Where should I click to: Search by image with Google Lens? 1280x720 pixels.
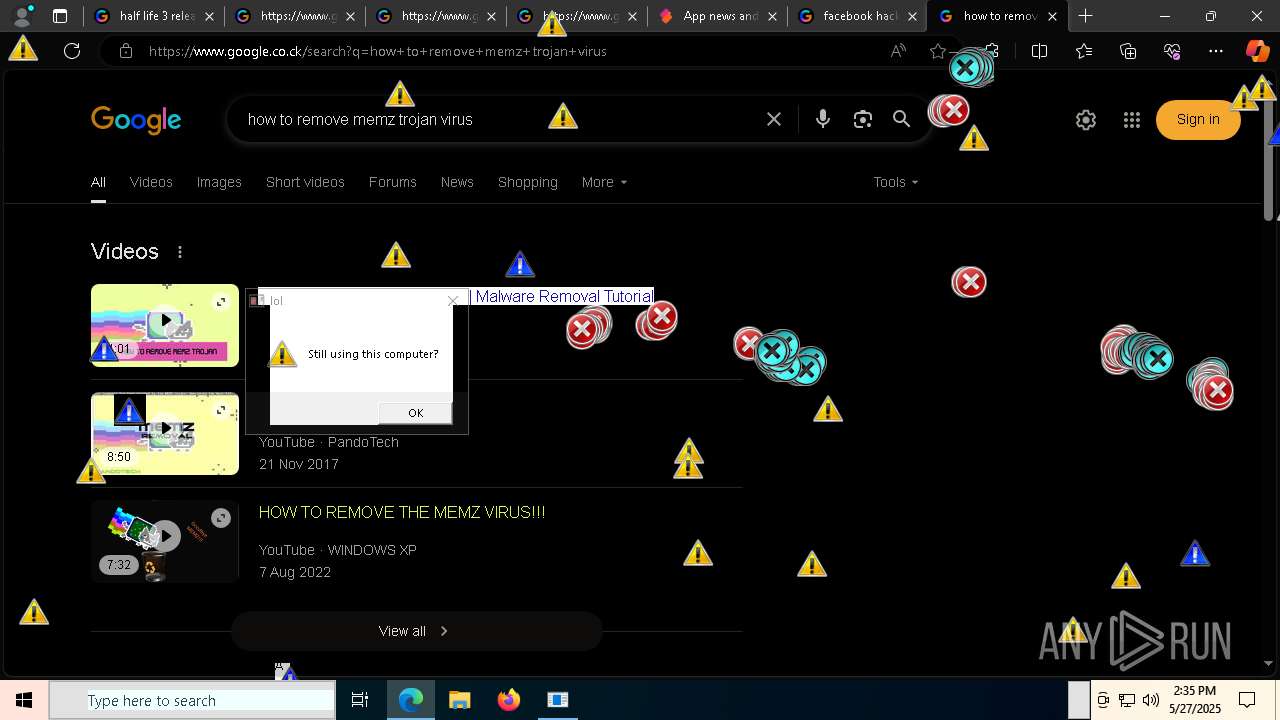click(x=863, y=119)
